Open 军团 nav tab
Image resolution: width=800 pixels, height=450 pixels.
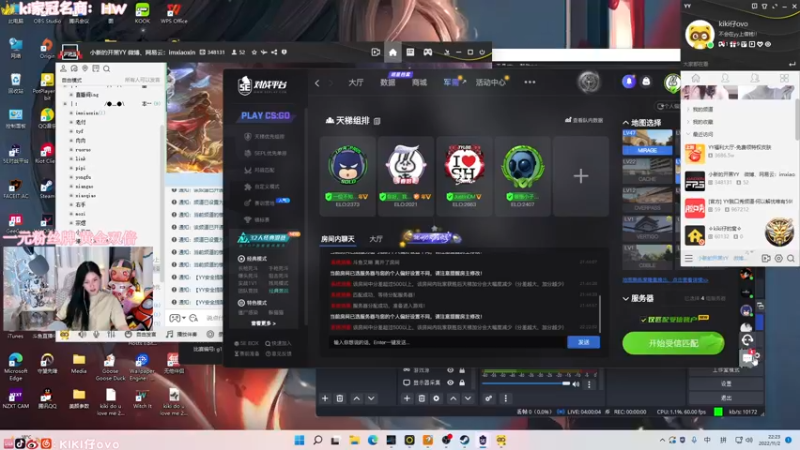coord(454,82)
